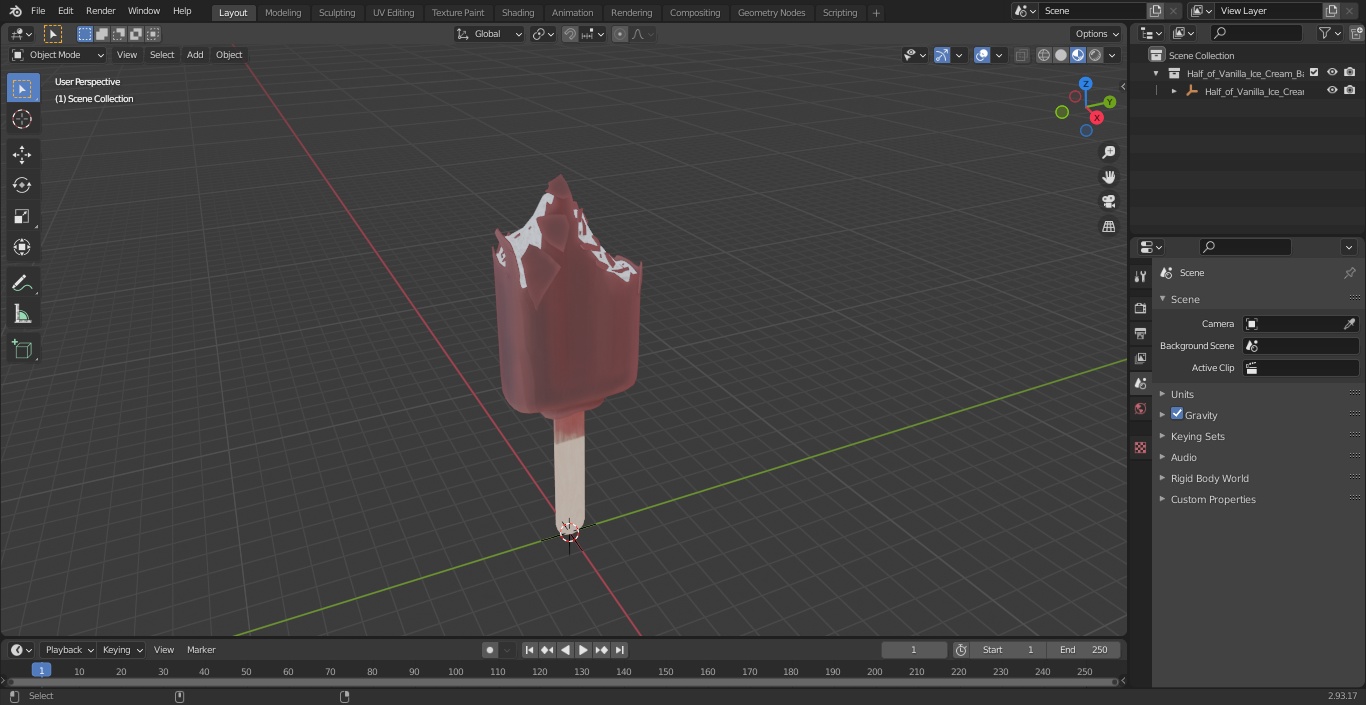Open the View Layer properties tab
Screen dimensions: 1366x705
tap(1140, 358)
